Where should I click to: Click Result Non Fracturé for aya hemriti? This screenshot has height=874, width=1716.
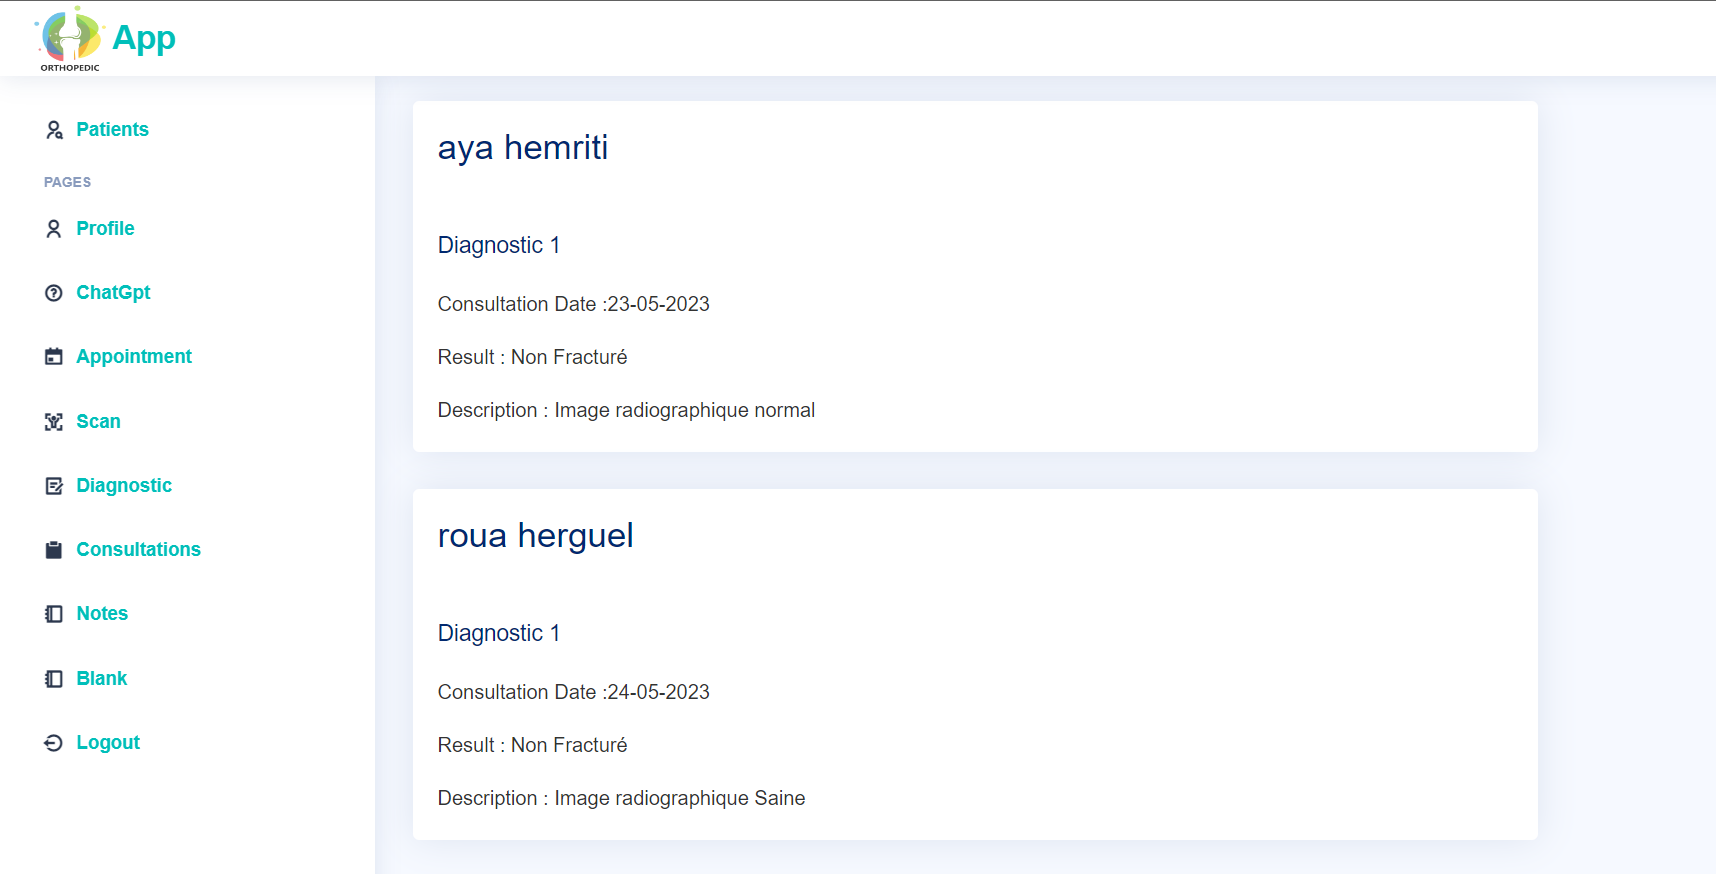tap(533, 357)
